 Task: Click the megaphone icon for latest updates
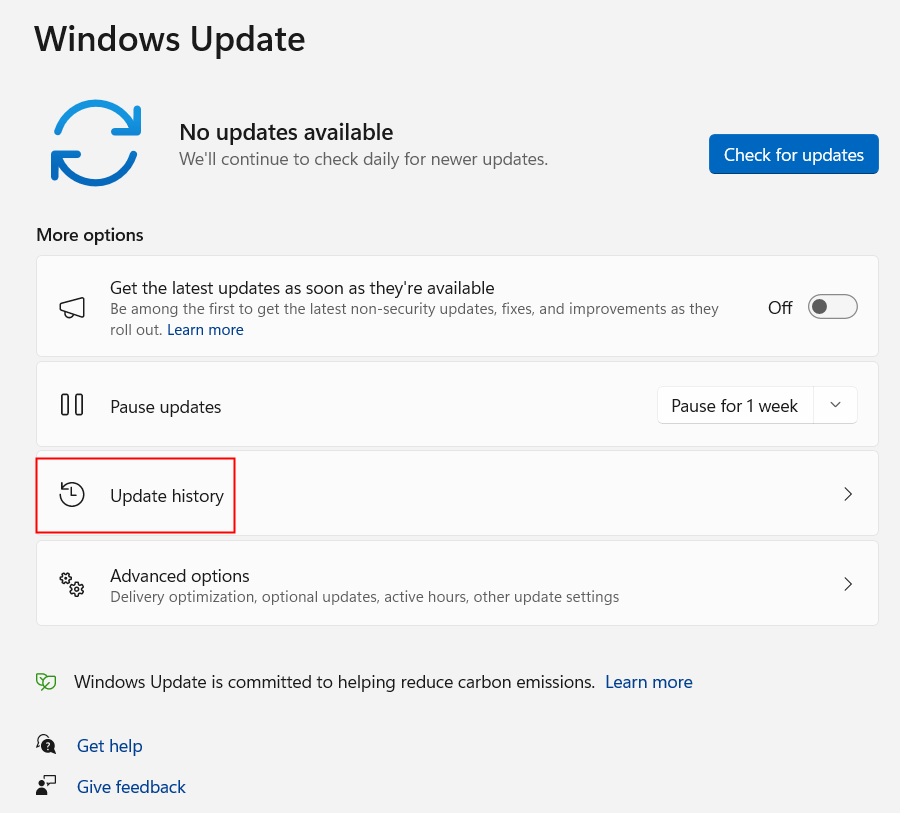click(72, 308)
